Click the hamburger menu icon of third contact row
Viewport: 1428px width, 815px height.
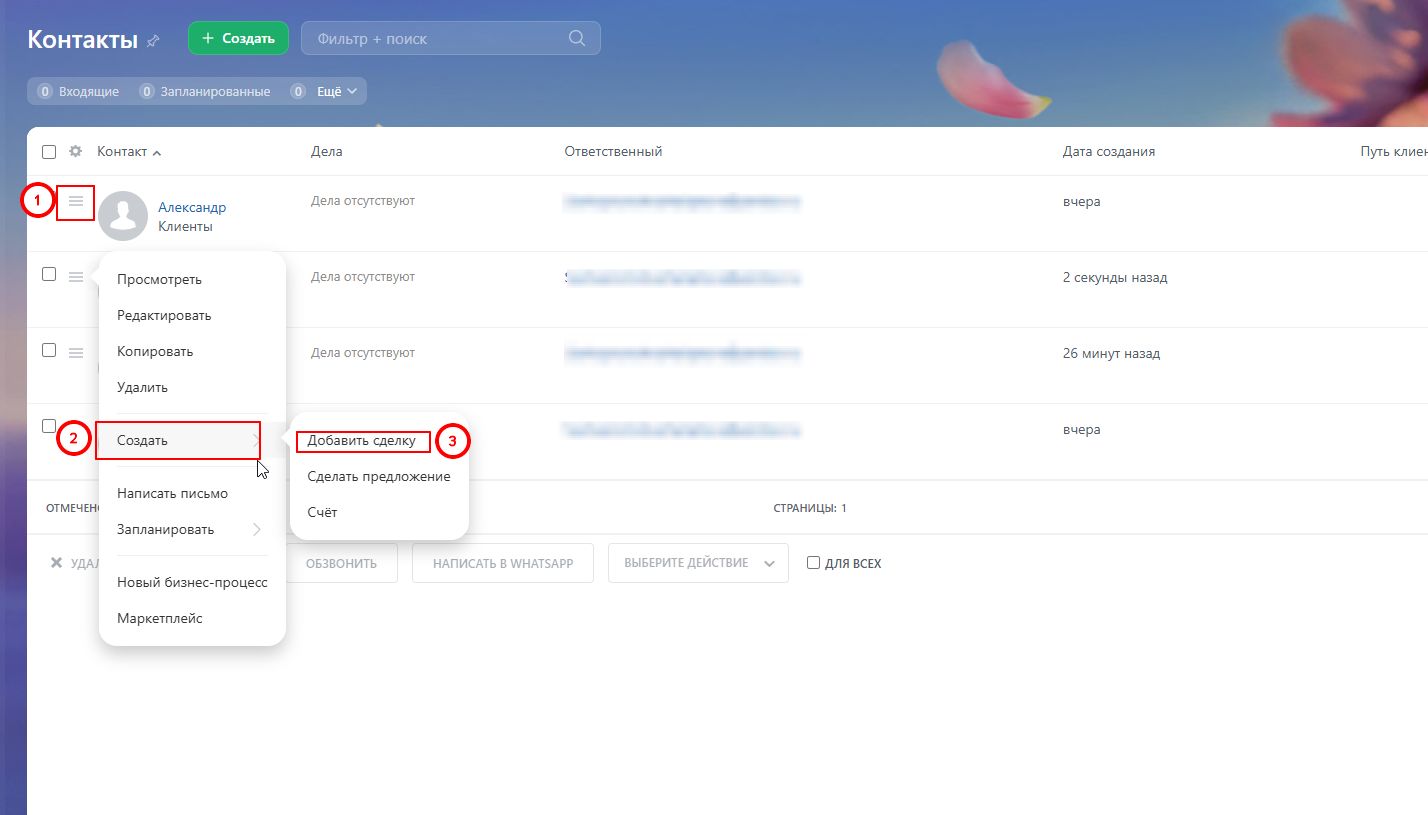click(x=76, y=353)
